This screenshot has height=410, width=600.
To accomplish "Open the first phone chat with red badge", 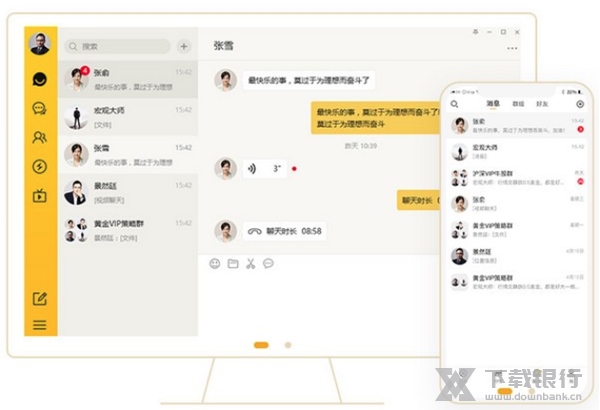I will 517,126.
